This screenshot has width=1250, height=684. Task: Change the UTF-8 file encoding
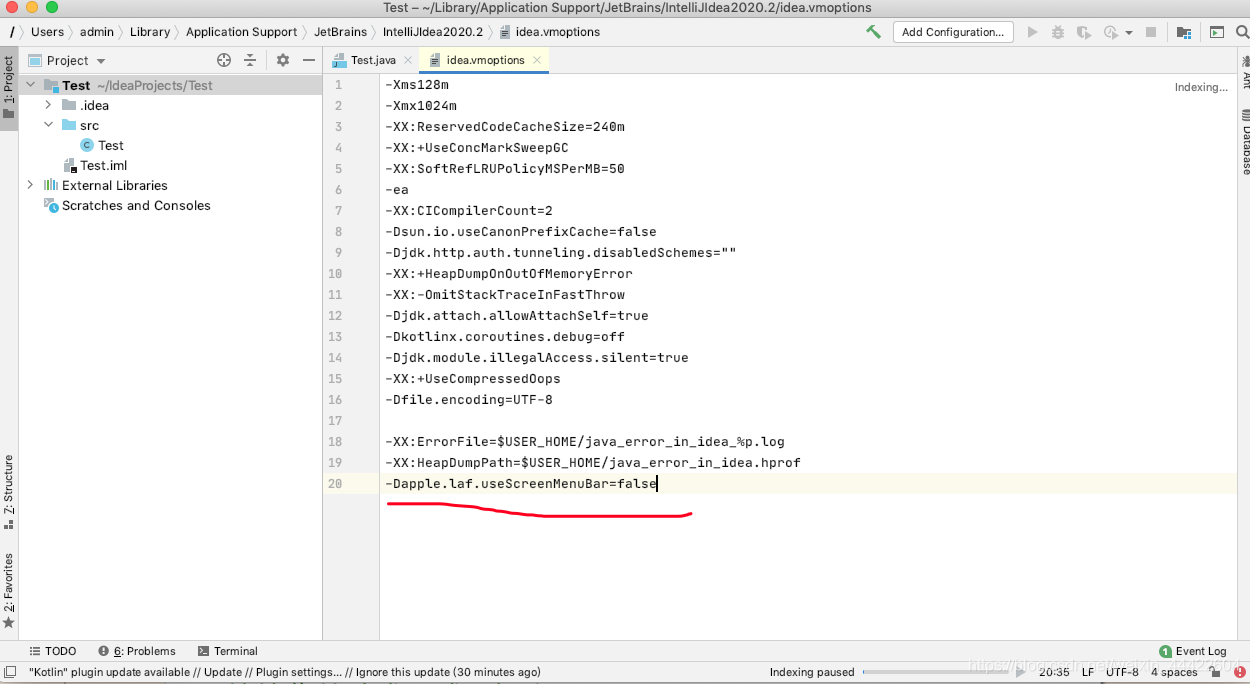point(1122,672)
